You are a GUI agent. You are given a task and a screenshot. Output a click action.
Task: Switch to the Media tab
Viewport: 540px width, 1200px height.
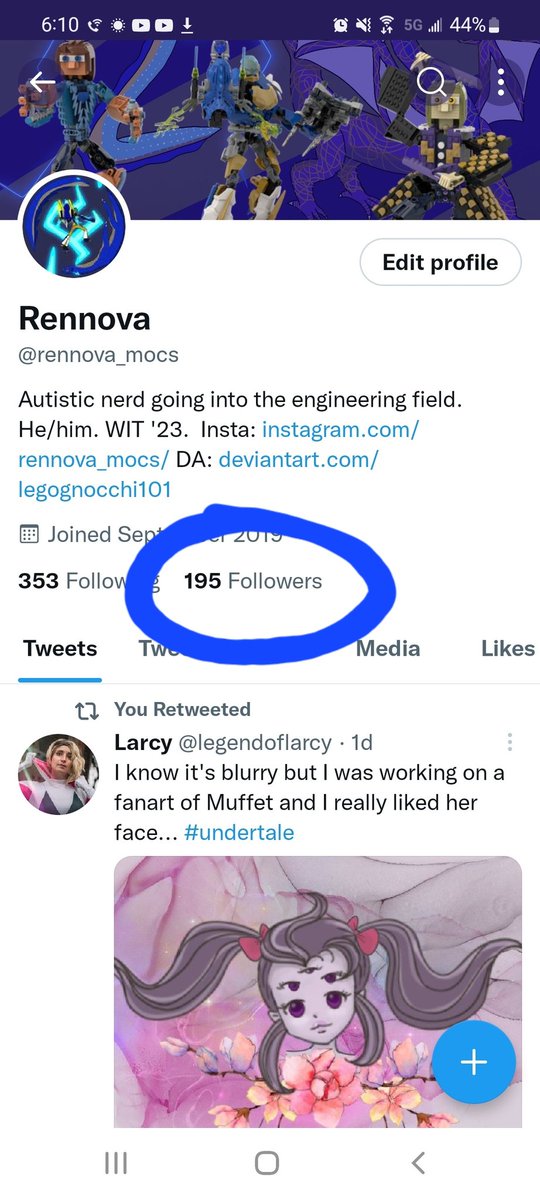click(388, 649)
